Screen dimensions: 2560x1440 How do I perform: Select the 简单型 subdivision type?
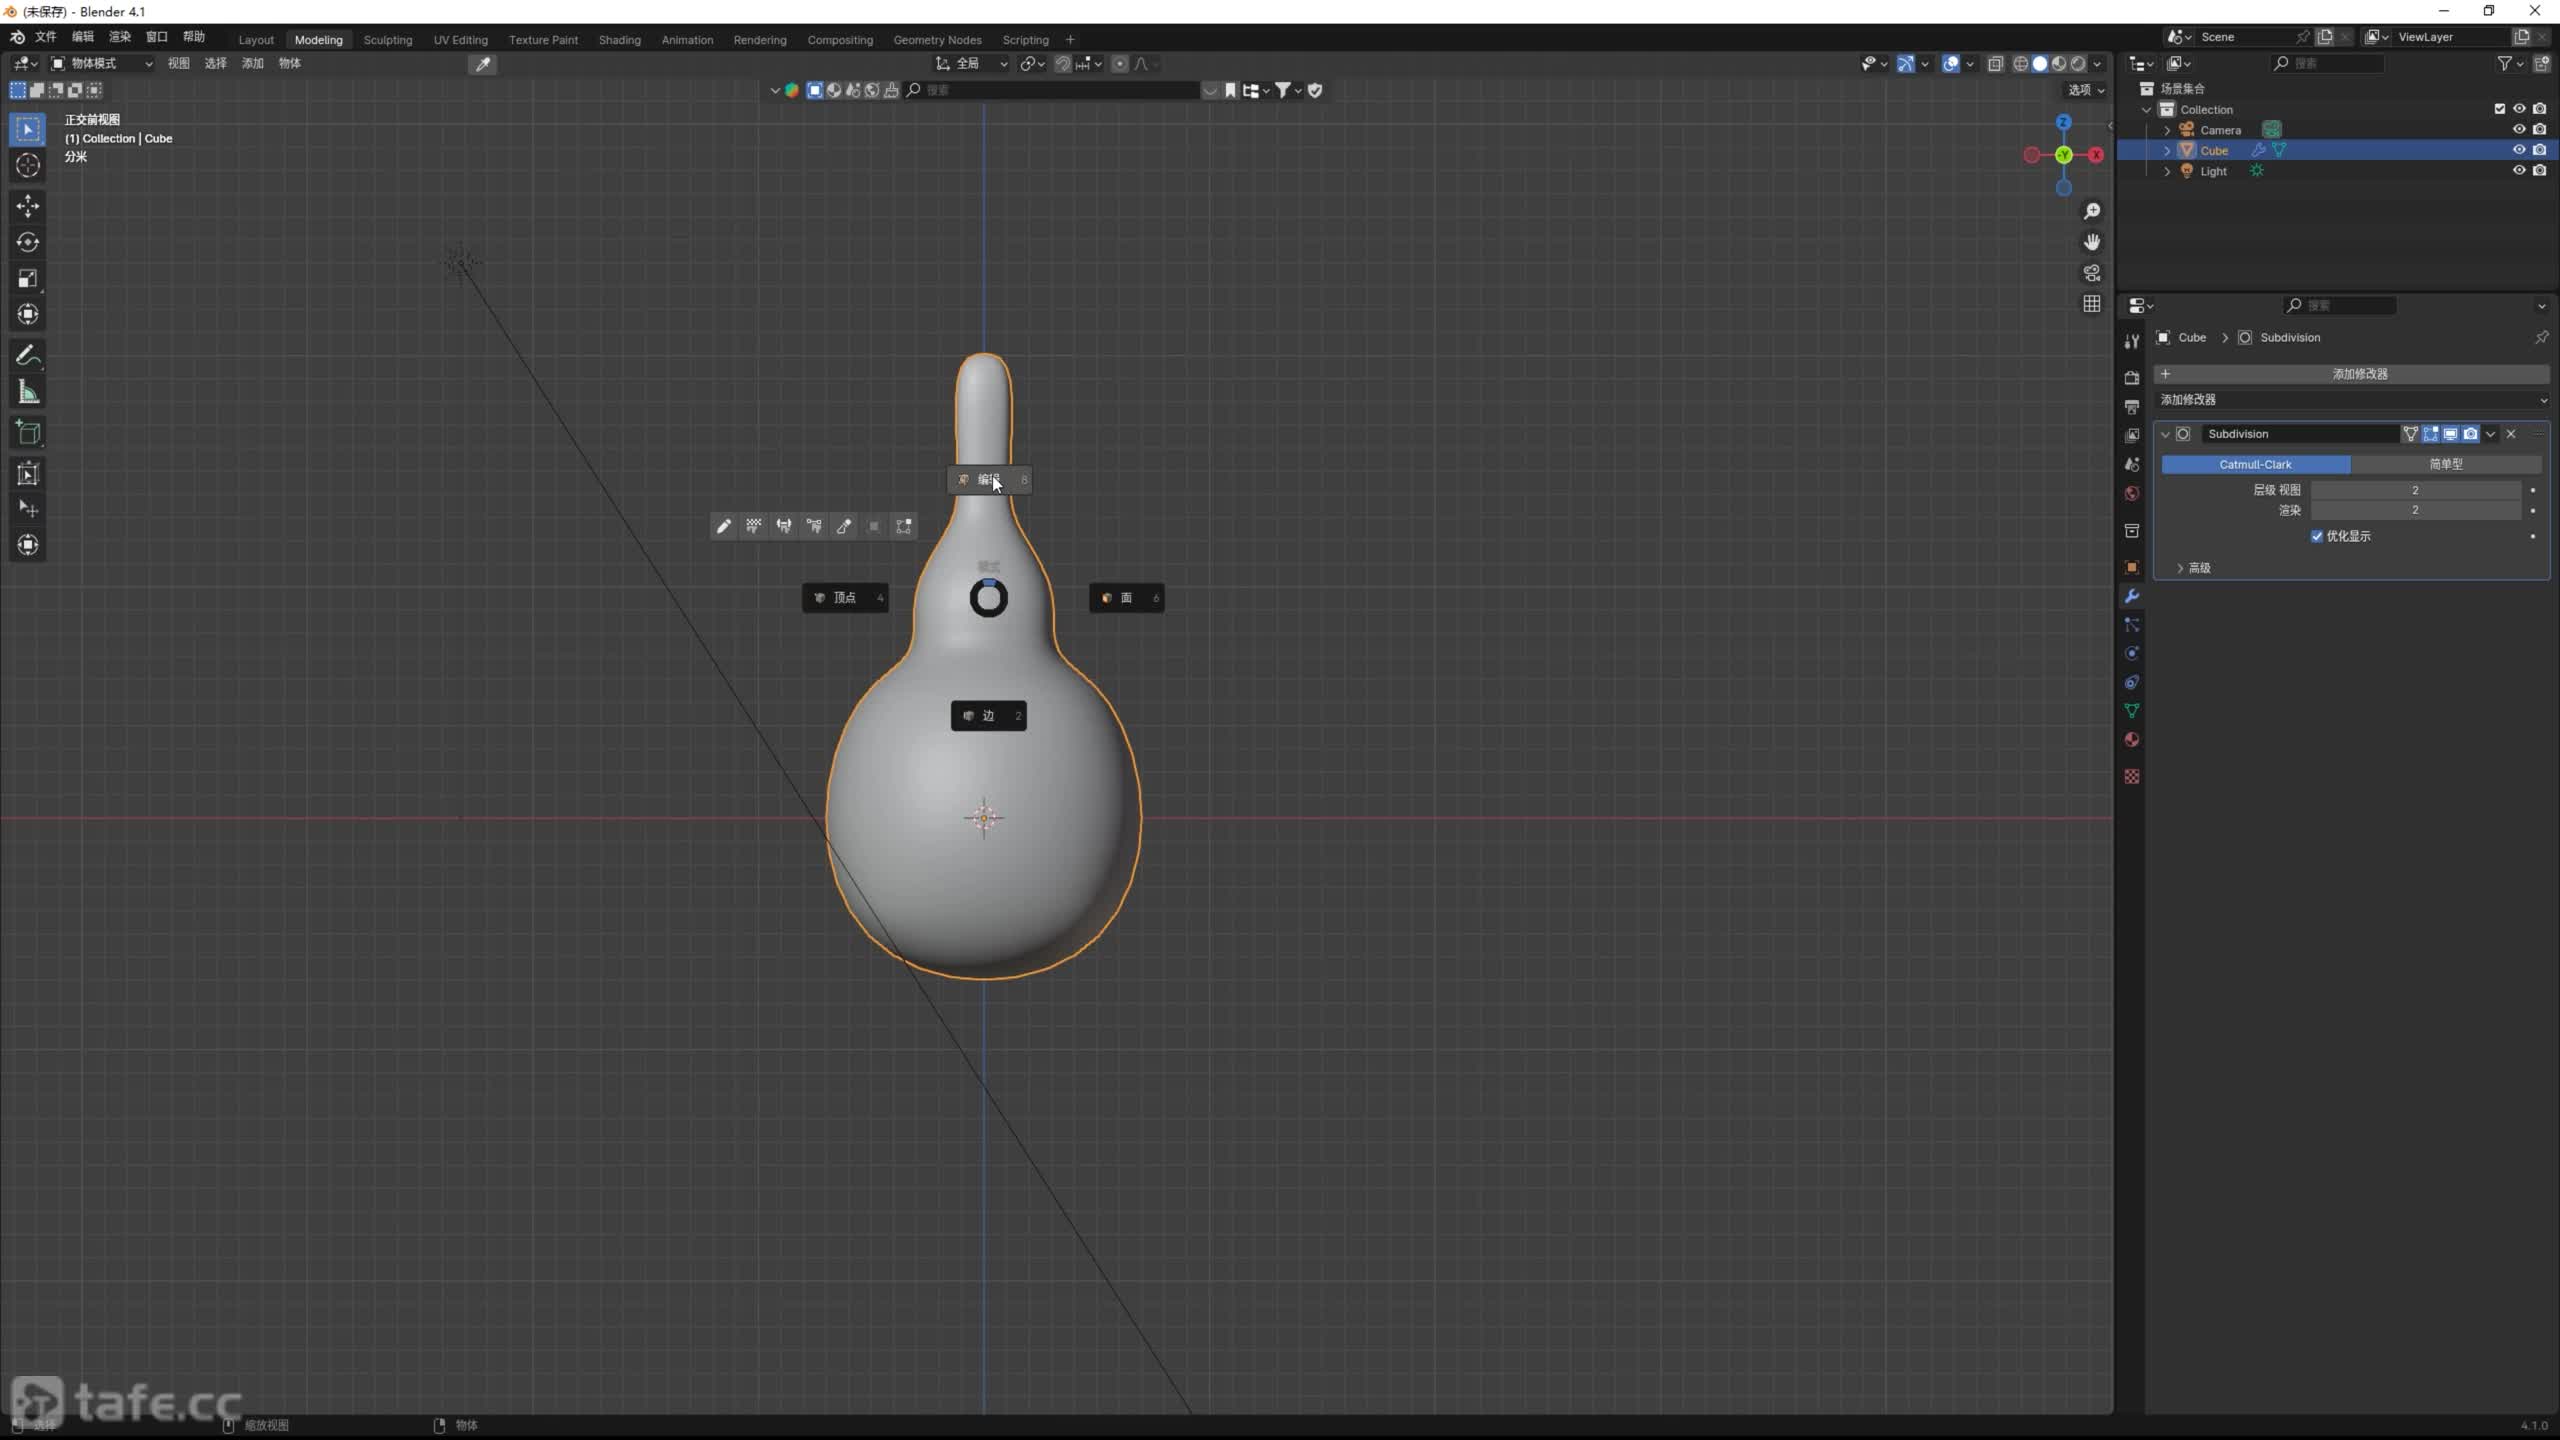[2445, 464]
